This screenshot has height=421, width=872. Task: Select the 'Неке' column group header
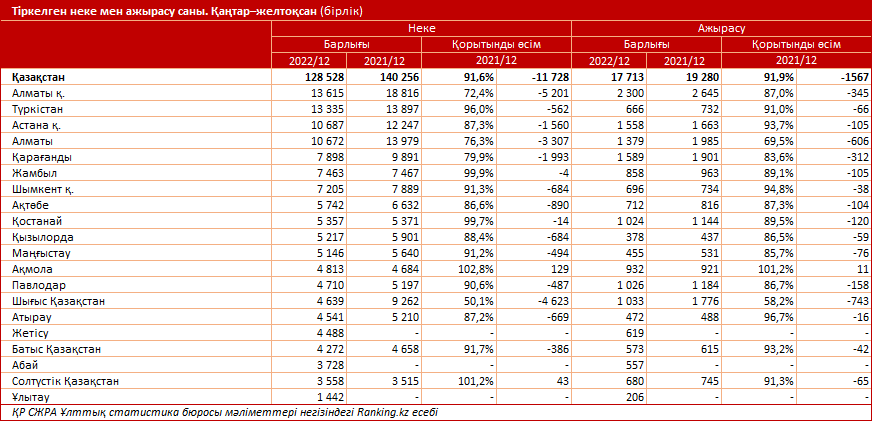(x=421, y=31)
